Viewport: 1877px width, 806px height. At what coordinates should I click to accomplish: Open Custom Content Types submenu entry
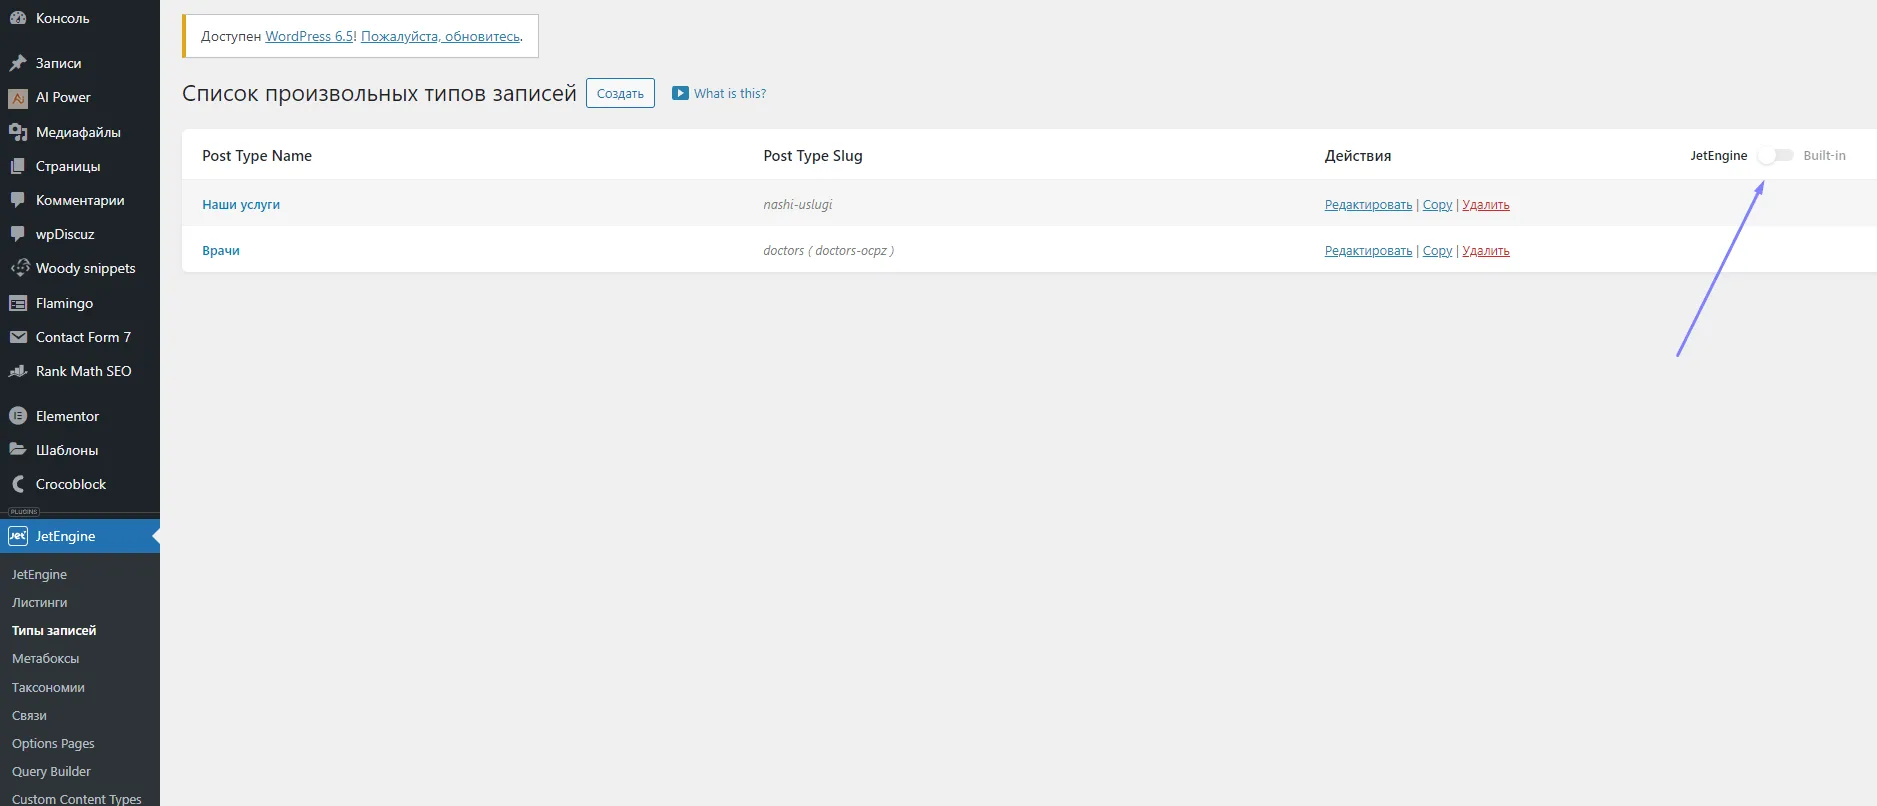click(x=77, y=798)
